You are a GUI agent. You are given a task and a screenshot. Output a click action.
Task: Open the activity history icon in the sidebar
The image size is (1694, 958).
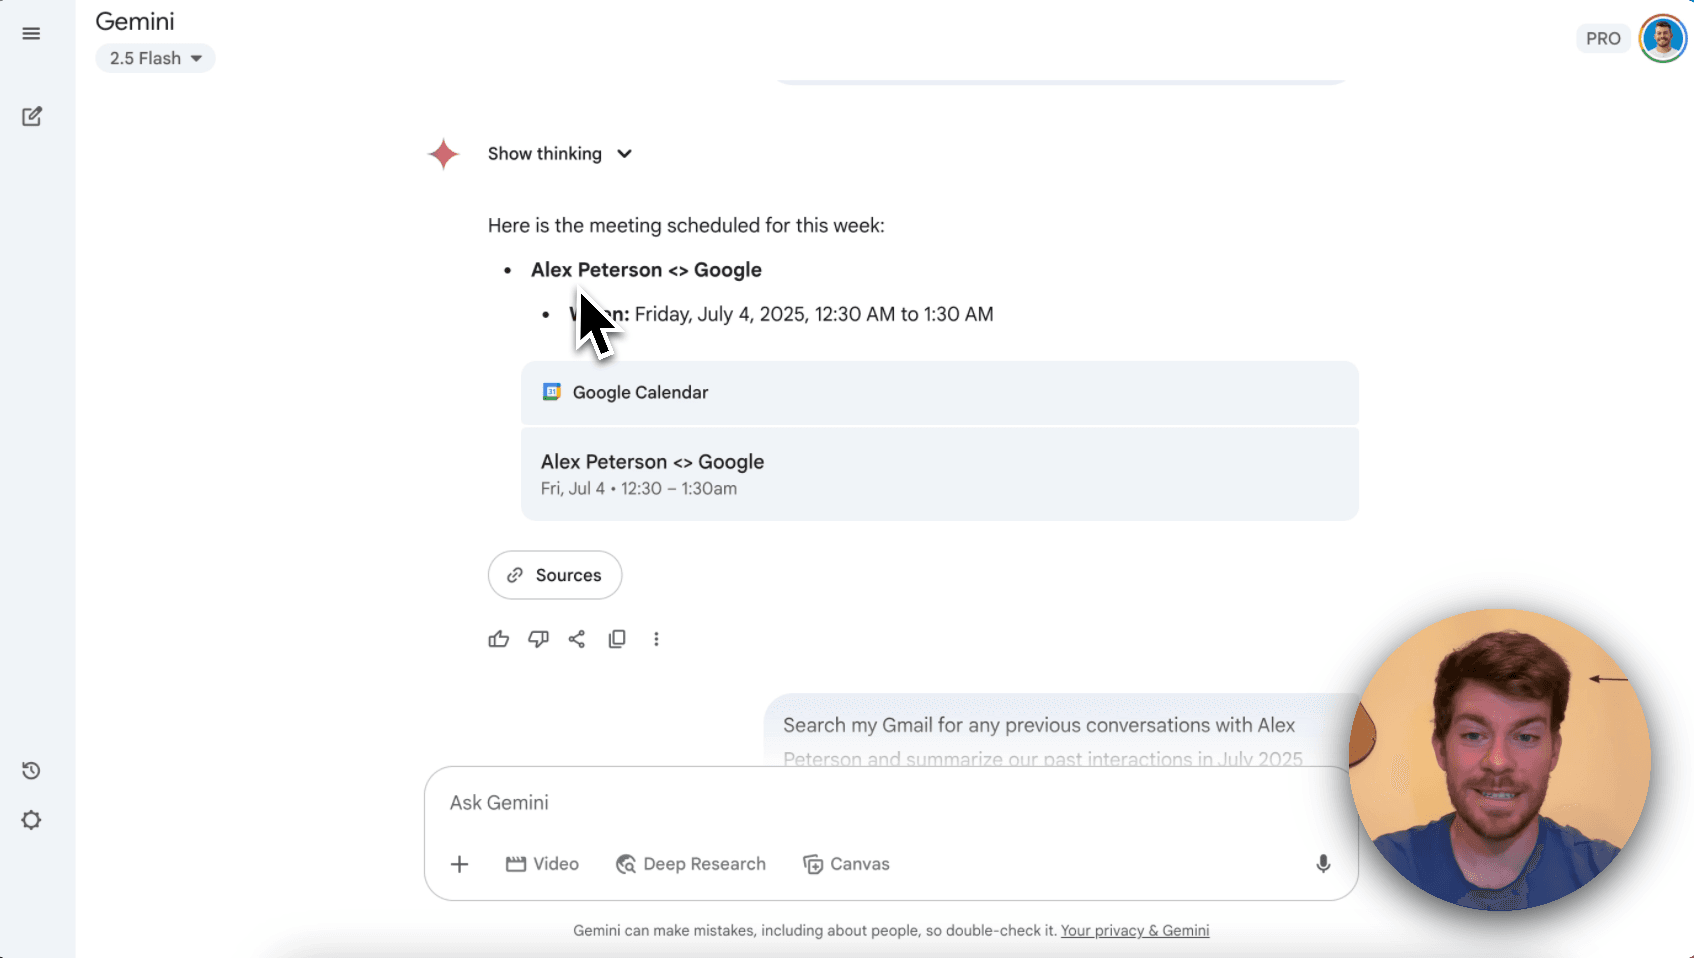click(x=31, y=770)
